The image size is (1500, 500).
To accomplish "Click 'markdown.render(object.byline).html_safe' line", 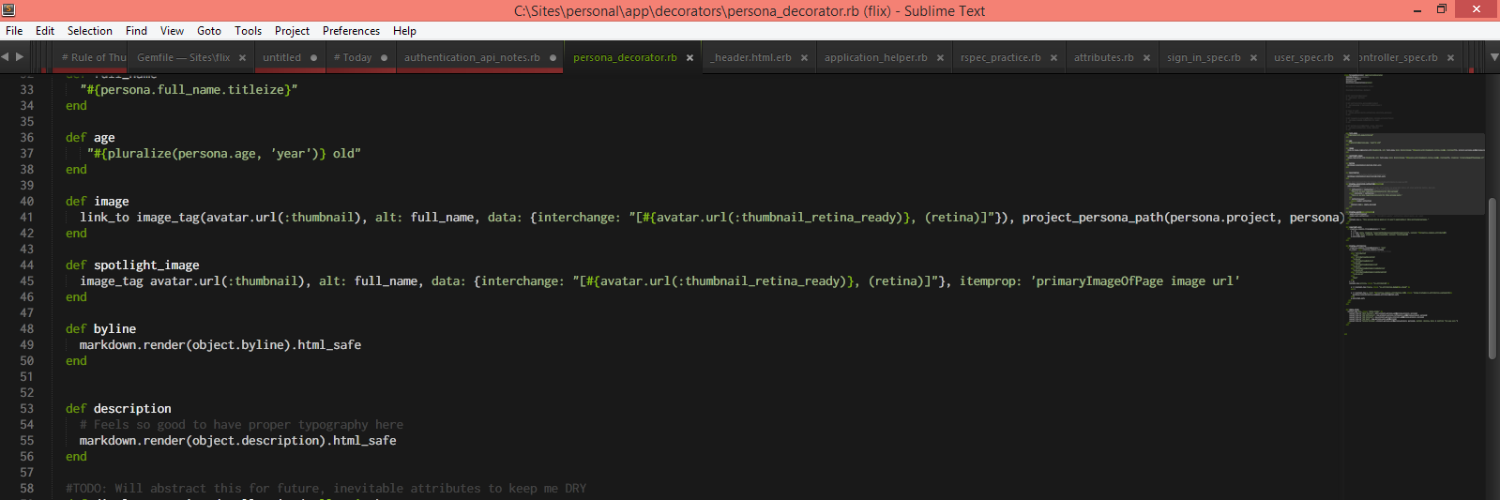I will point(220,344).
